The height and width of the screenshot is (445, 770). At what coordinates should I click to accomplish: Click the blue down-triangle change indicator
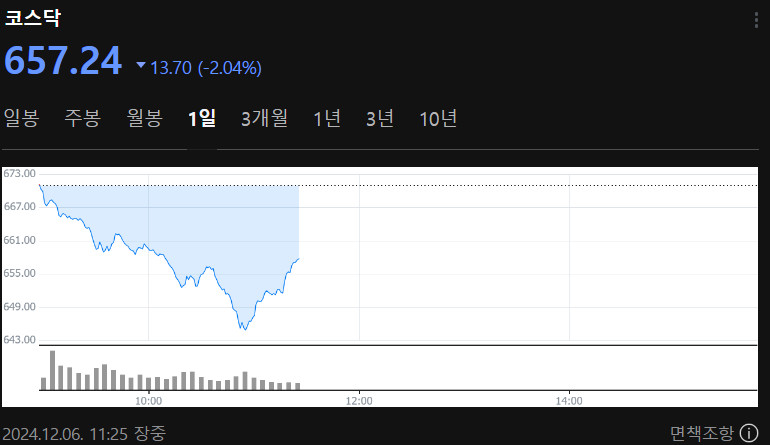[141, 66]
